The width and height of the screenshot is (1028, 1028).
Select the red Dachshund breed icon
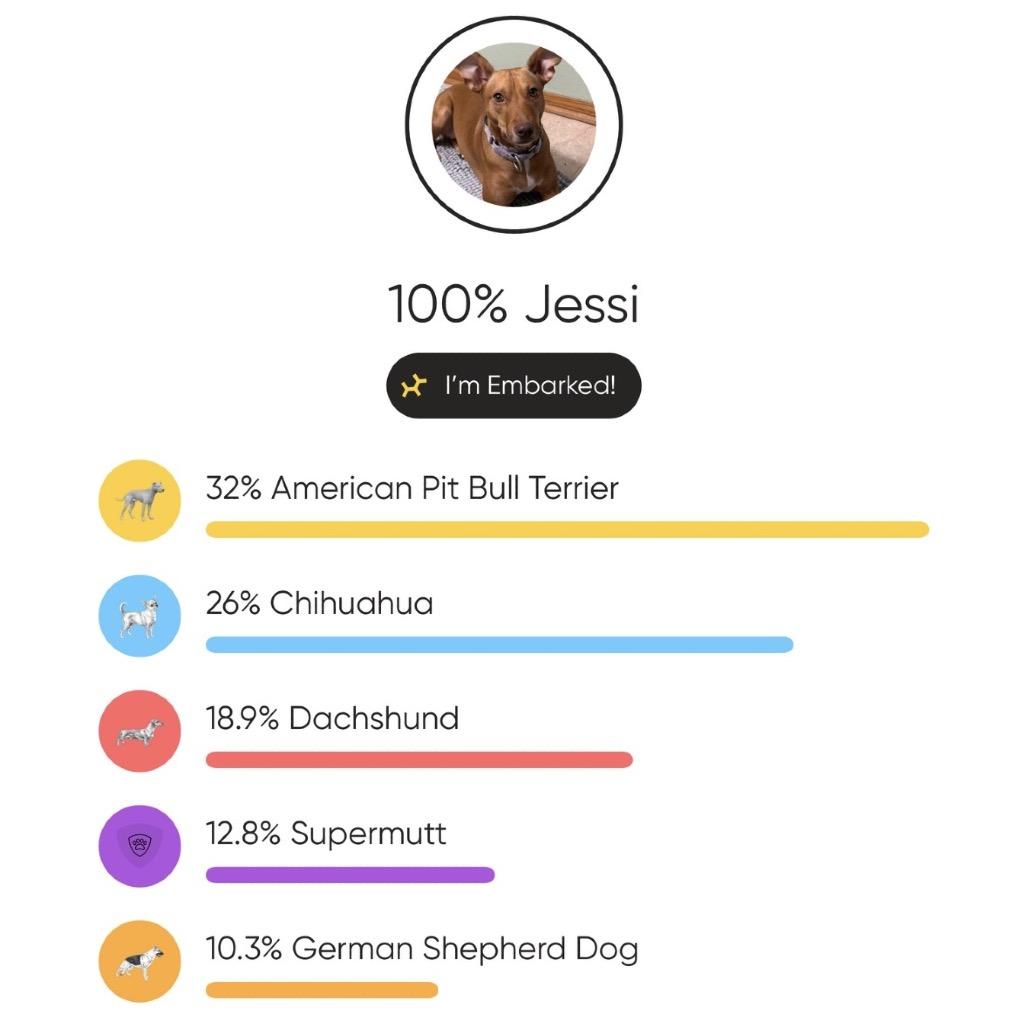(140, 731)
